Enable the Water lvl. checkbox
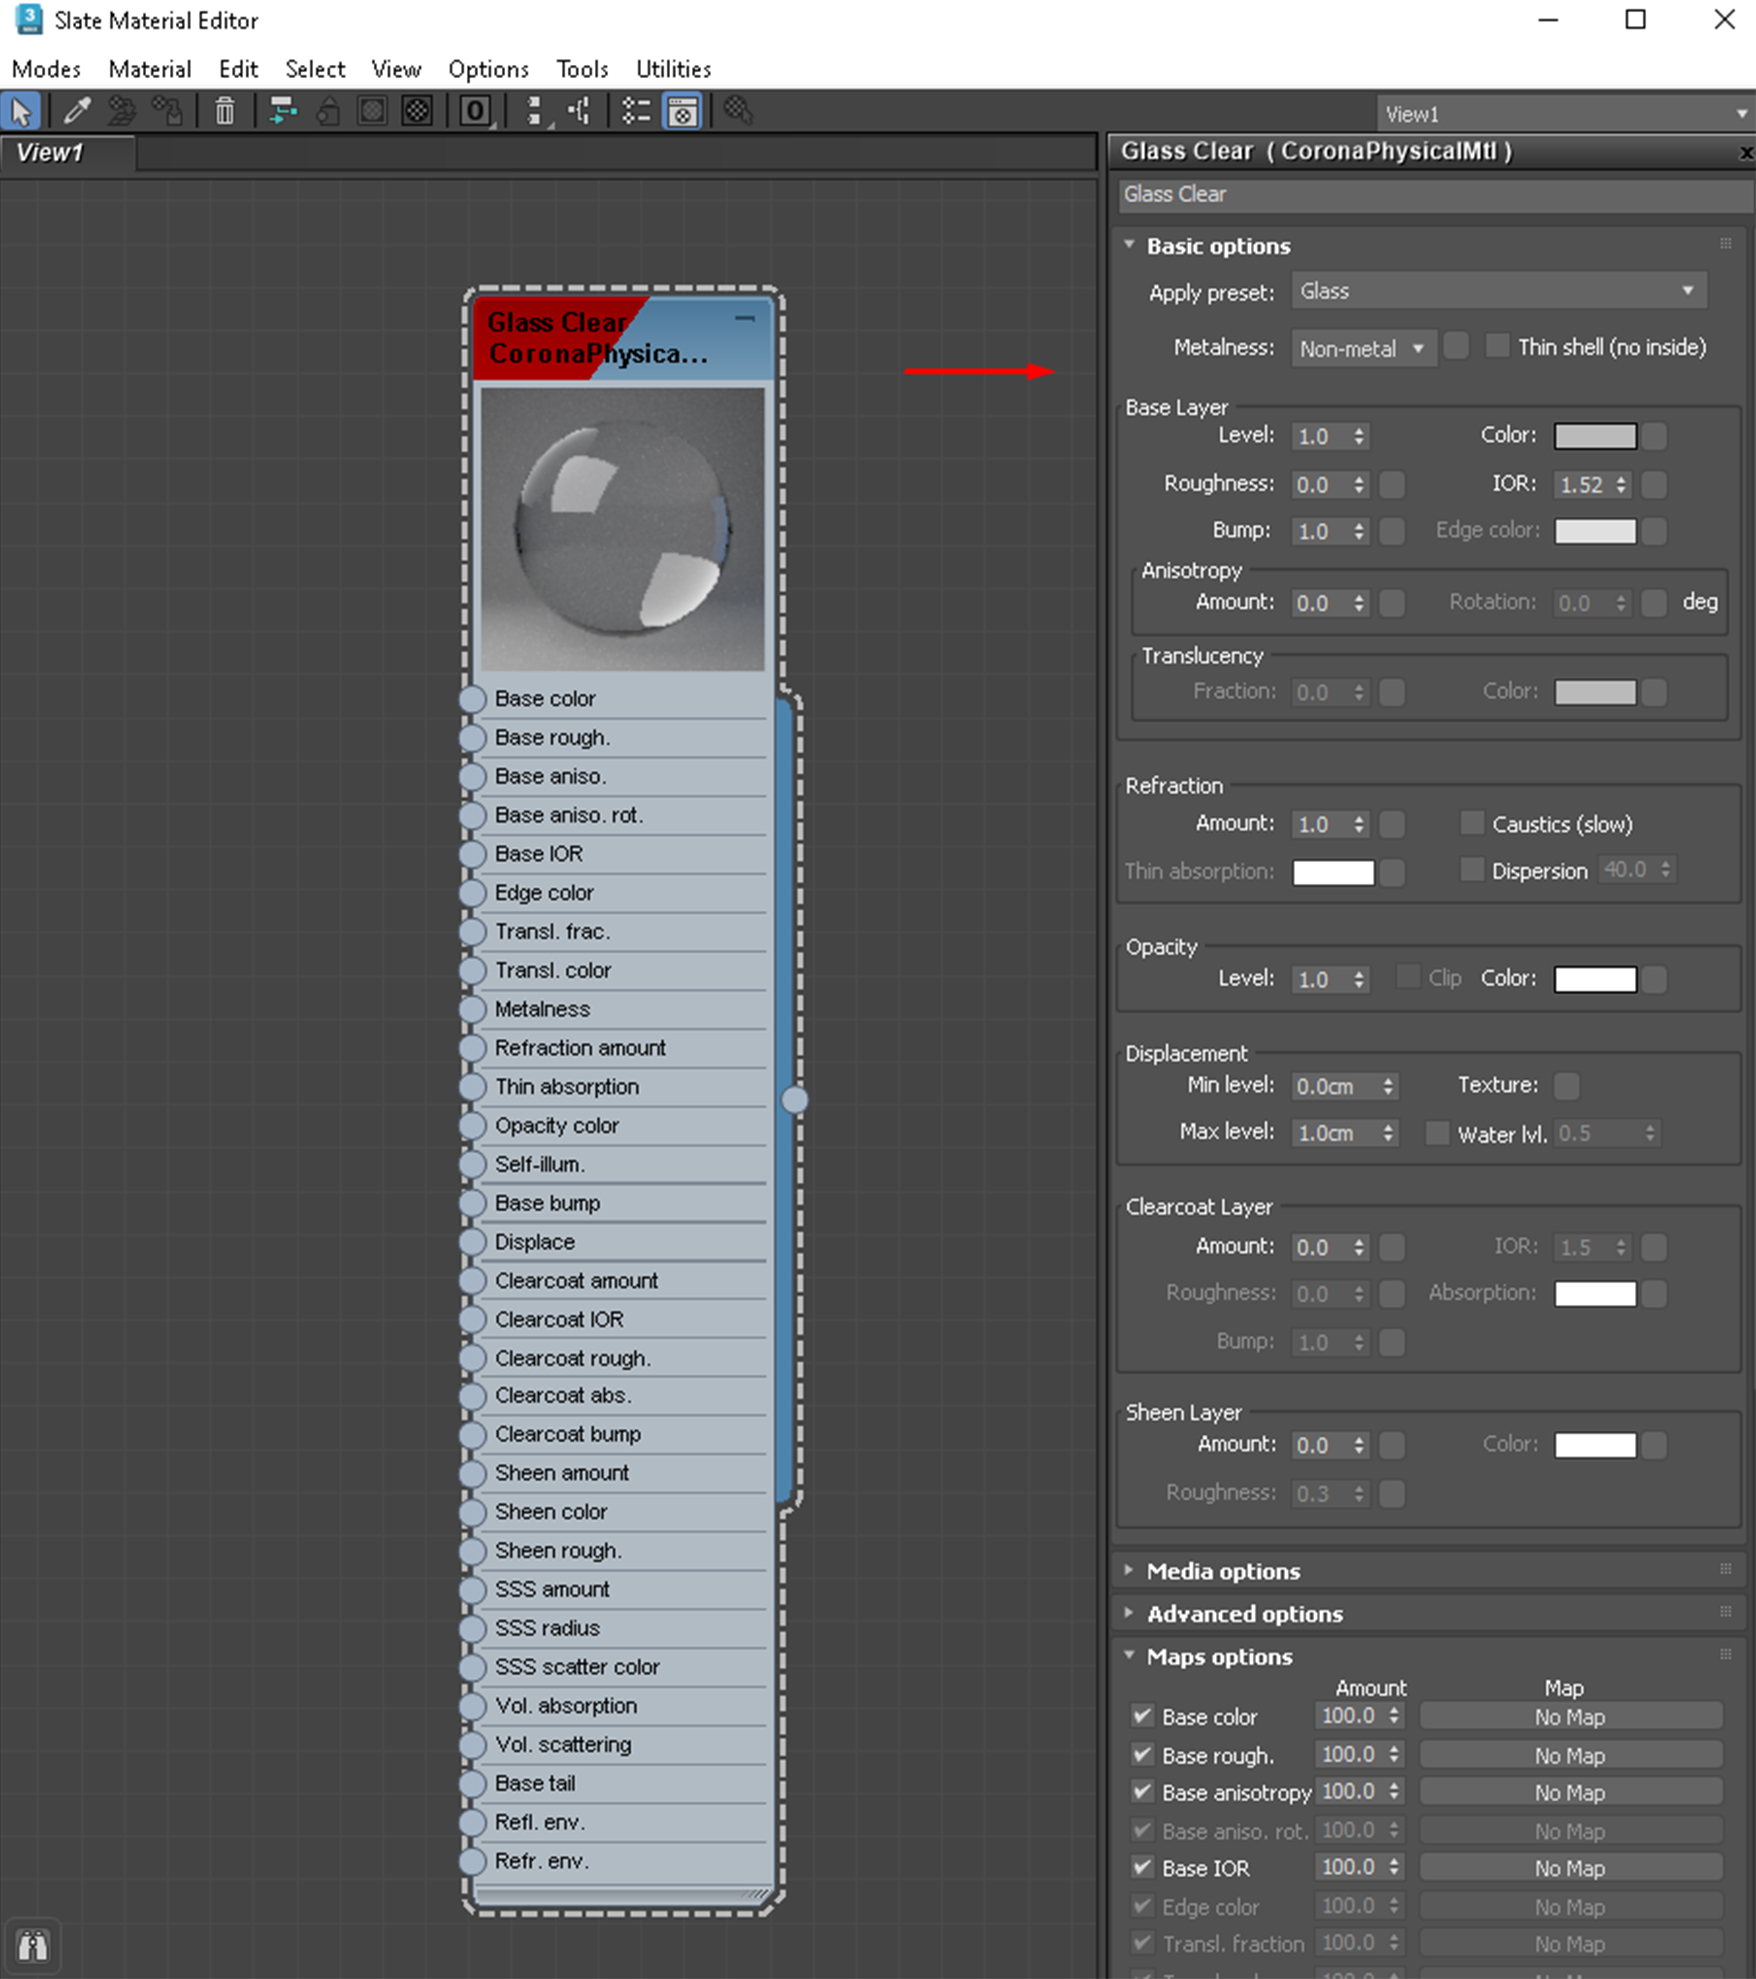The height and width of the screenshot is (1979, 1756). 1437,1133
